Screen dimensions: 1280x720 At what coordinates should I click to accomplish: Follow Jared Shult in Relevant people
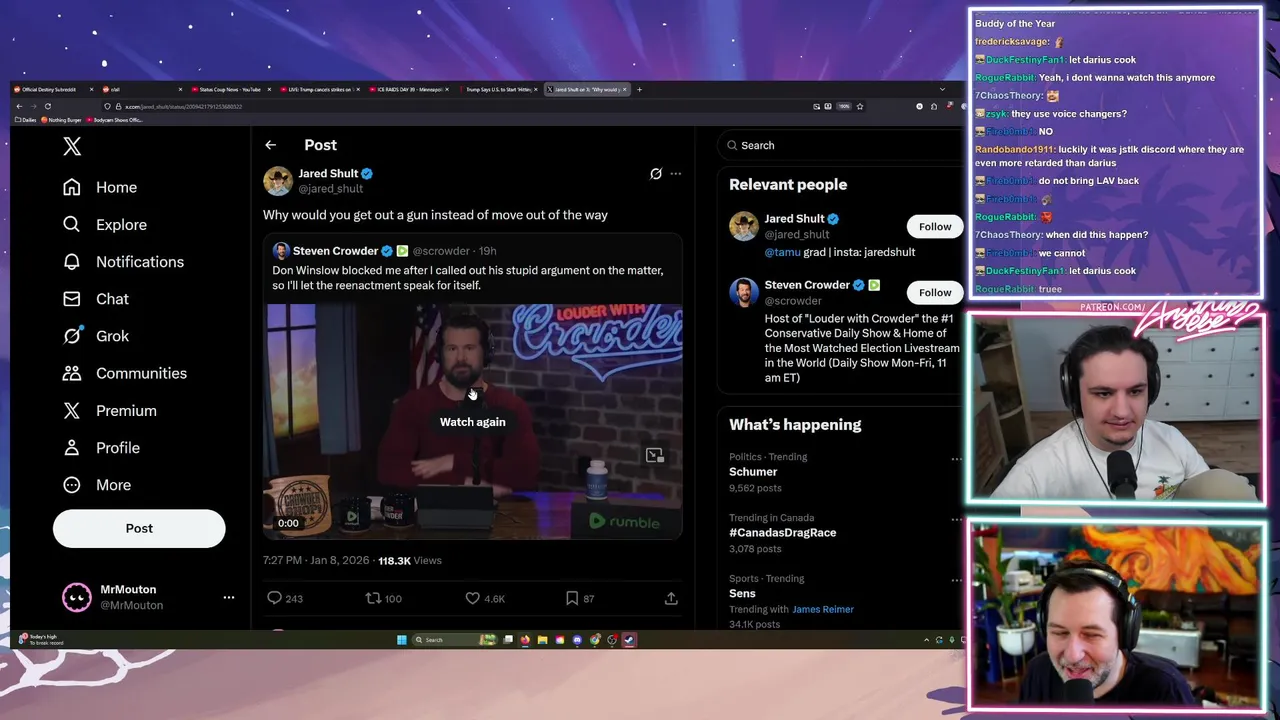(935, 226)
